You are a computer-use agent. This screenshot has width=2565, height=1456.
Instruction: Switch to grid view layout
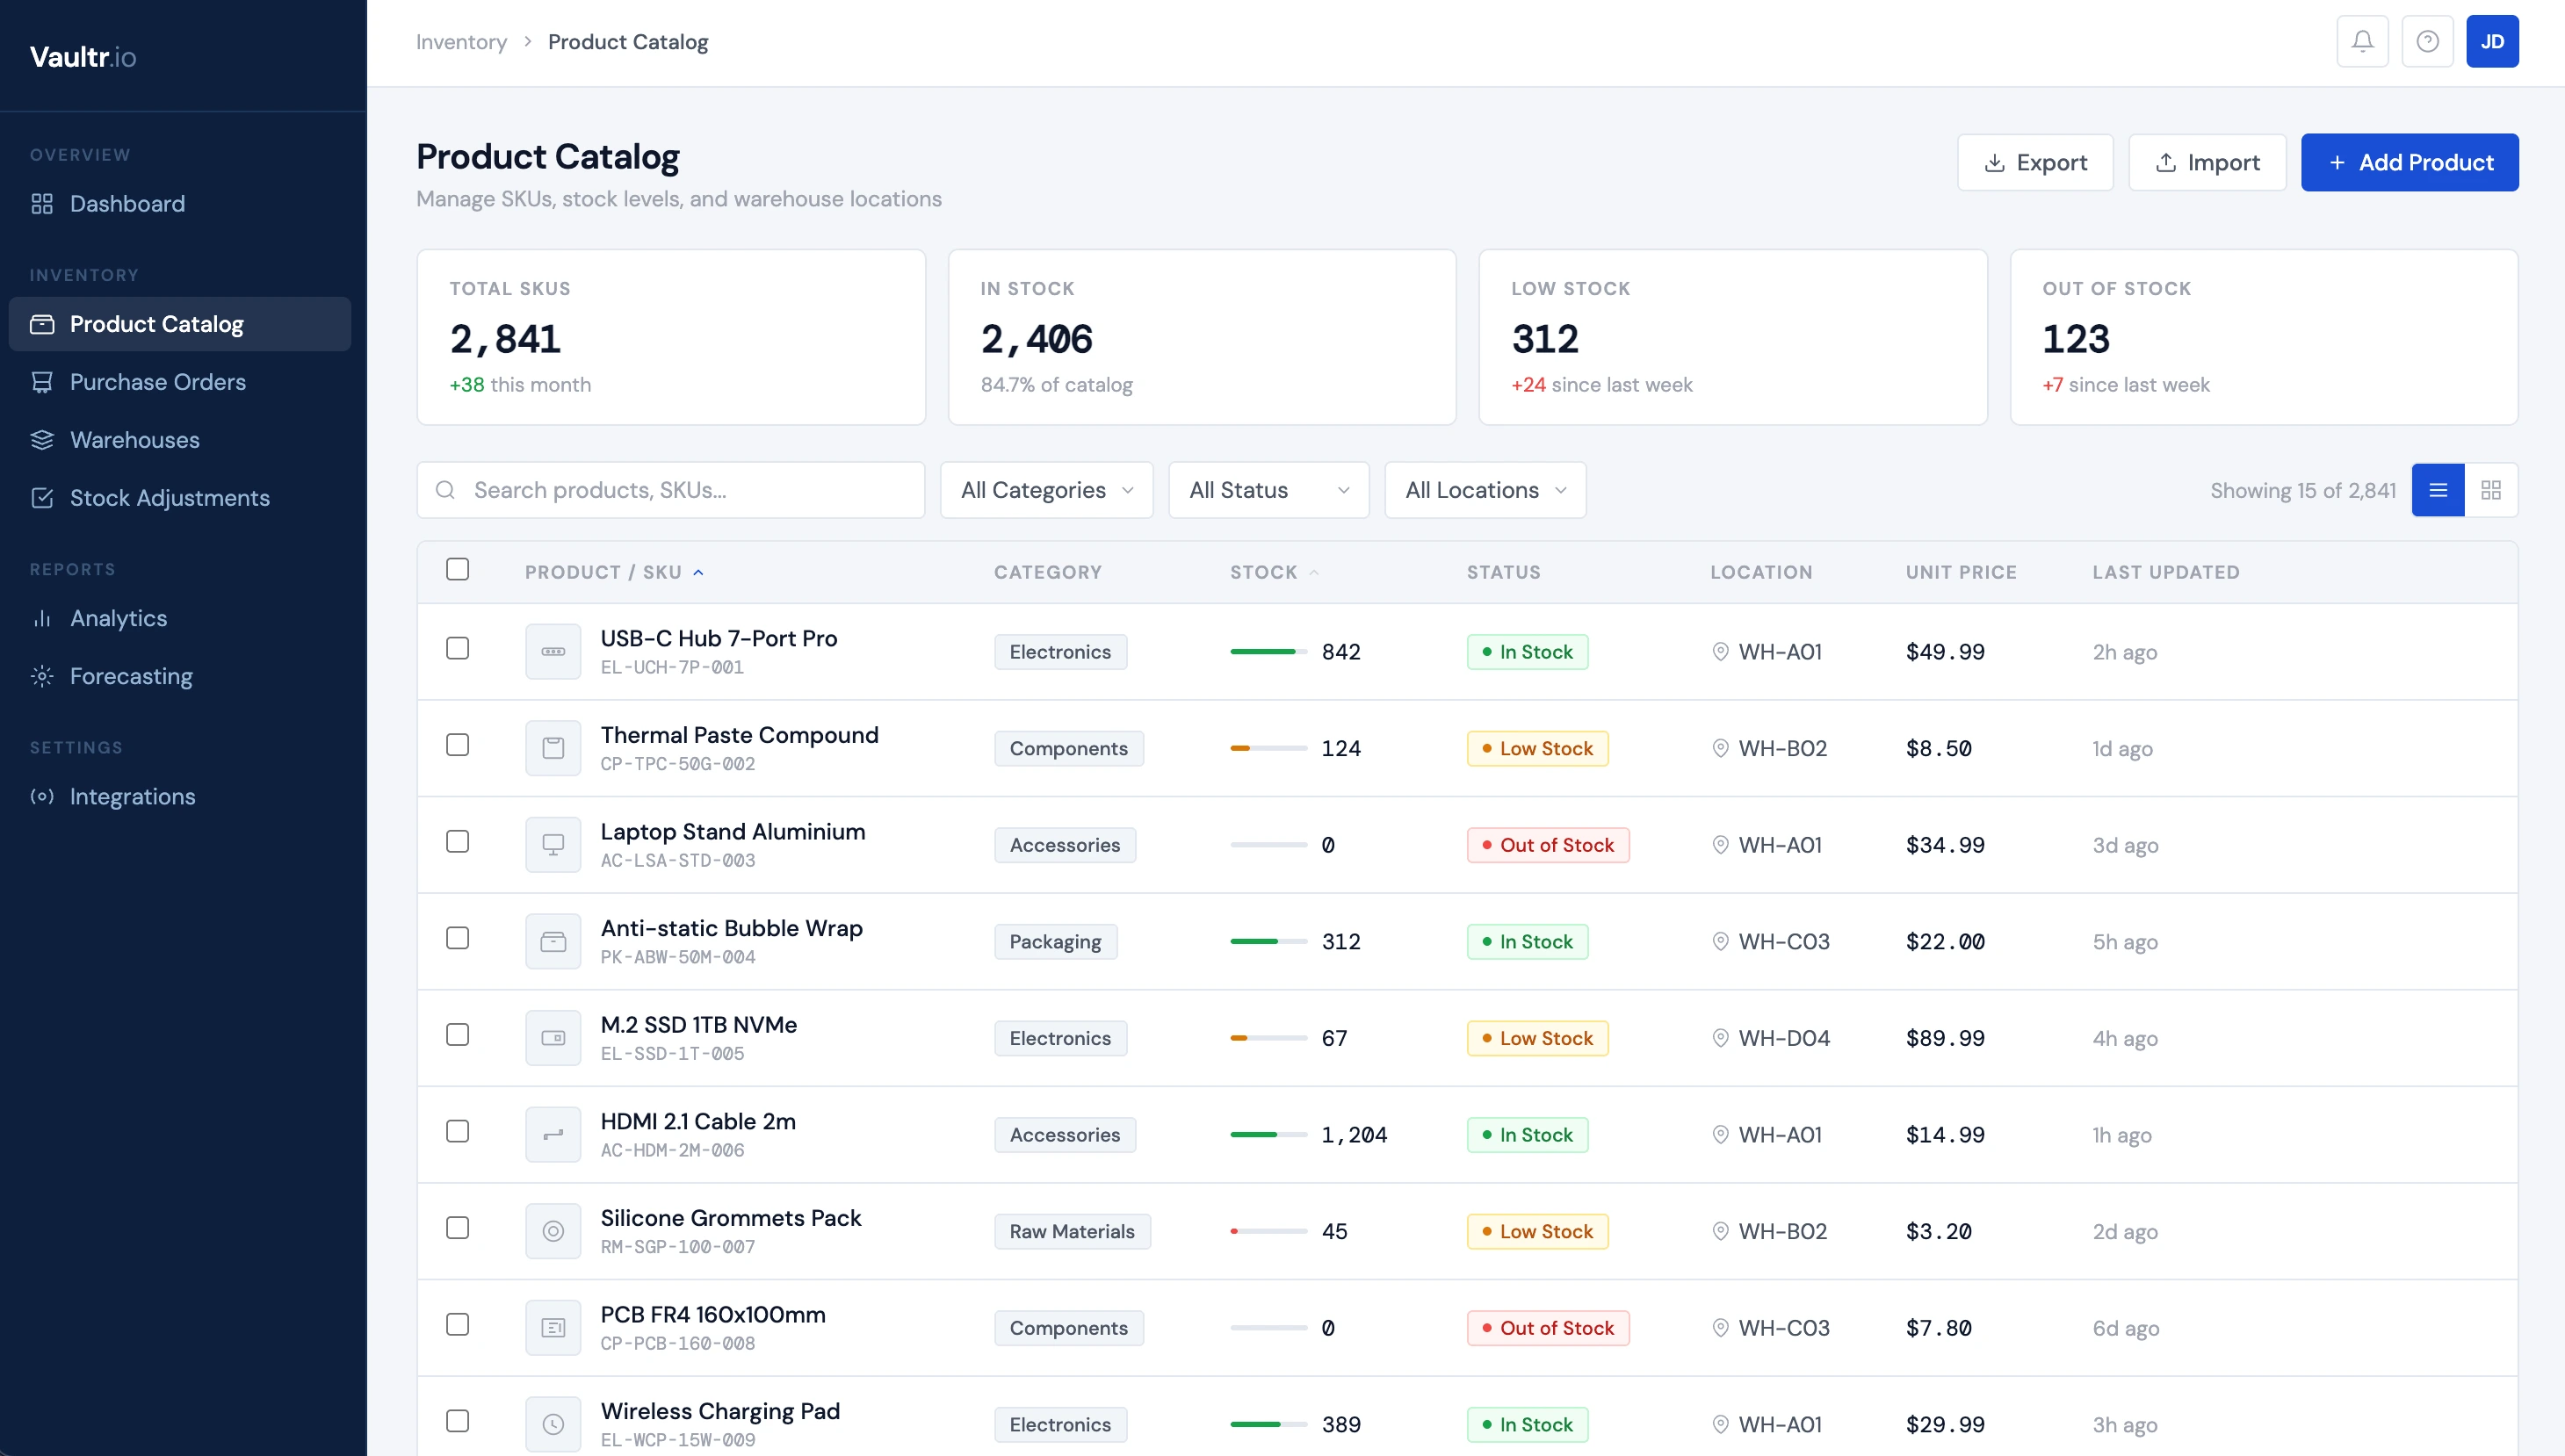2491,490
